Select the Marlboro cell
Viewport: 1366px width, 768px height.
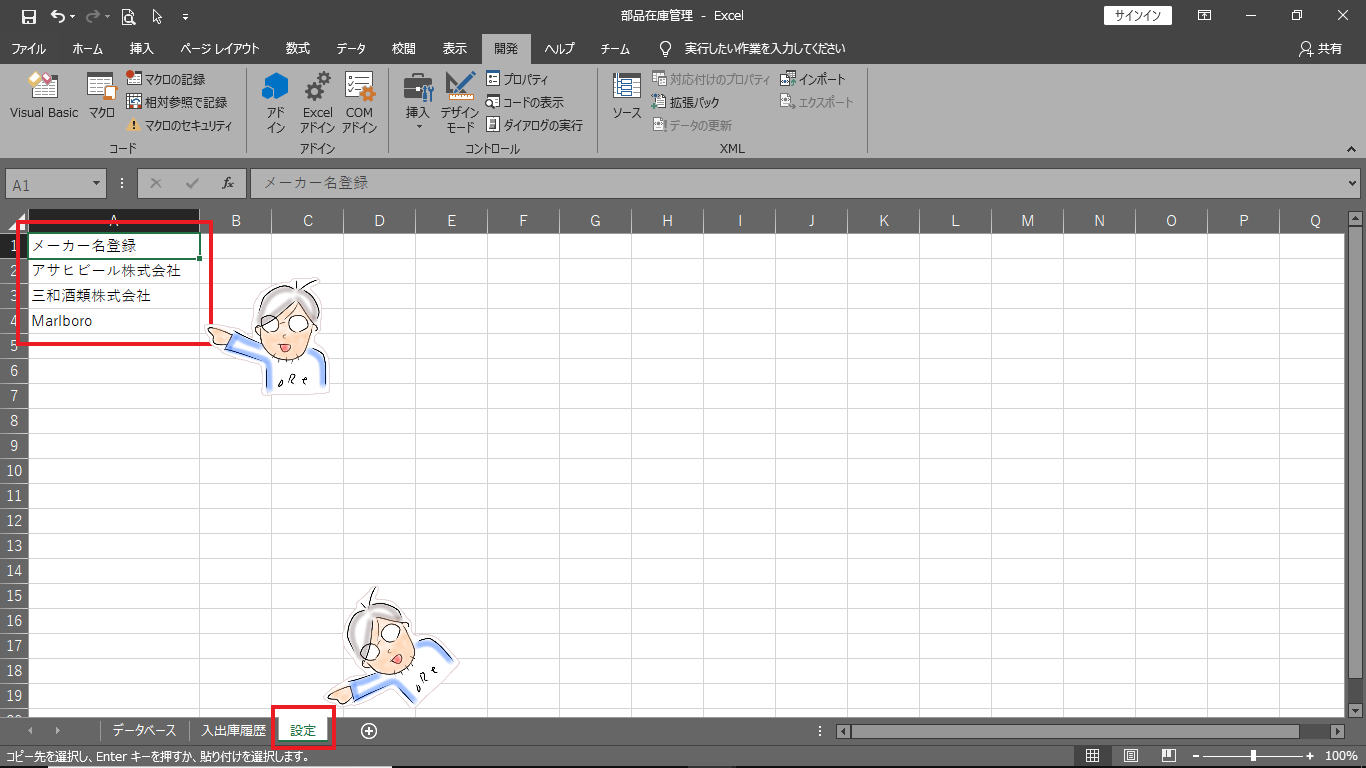114,321
